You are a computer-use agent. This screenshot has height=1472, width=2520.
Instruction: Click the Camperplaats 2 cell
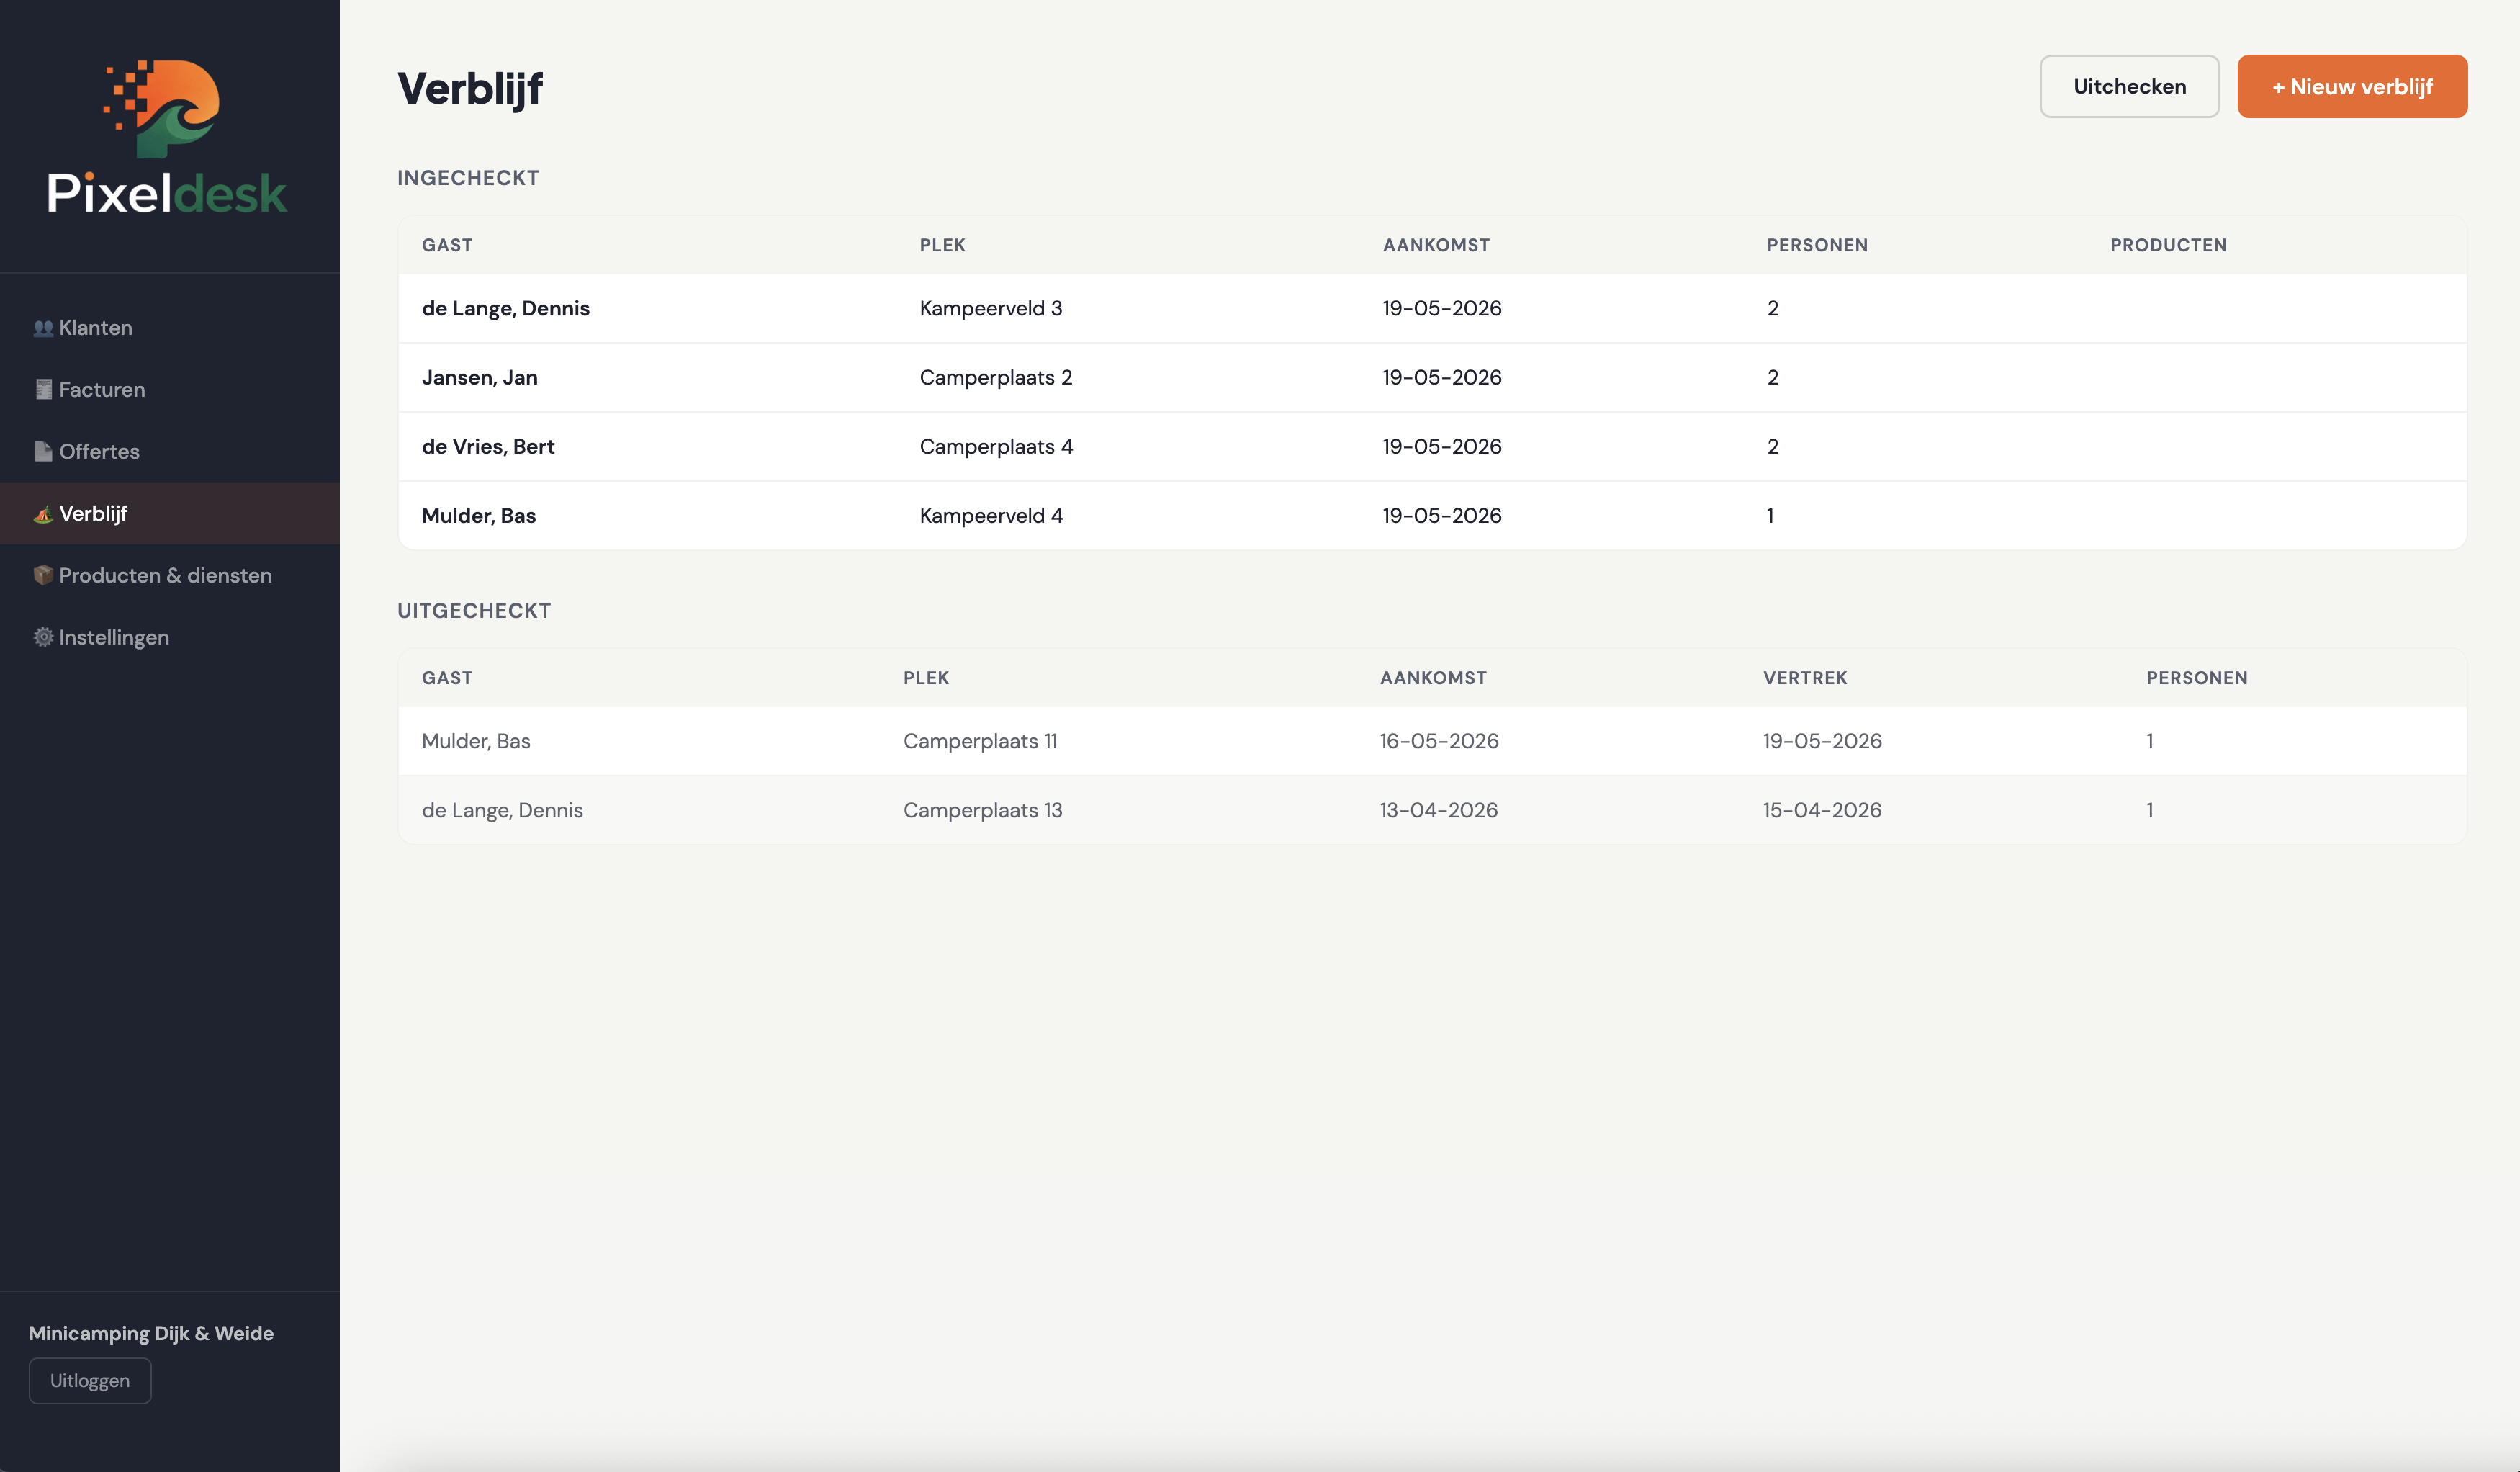point(996,378)
